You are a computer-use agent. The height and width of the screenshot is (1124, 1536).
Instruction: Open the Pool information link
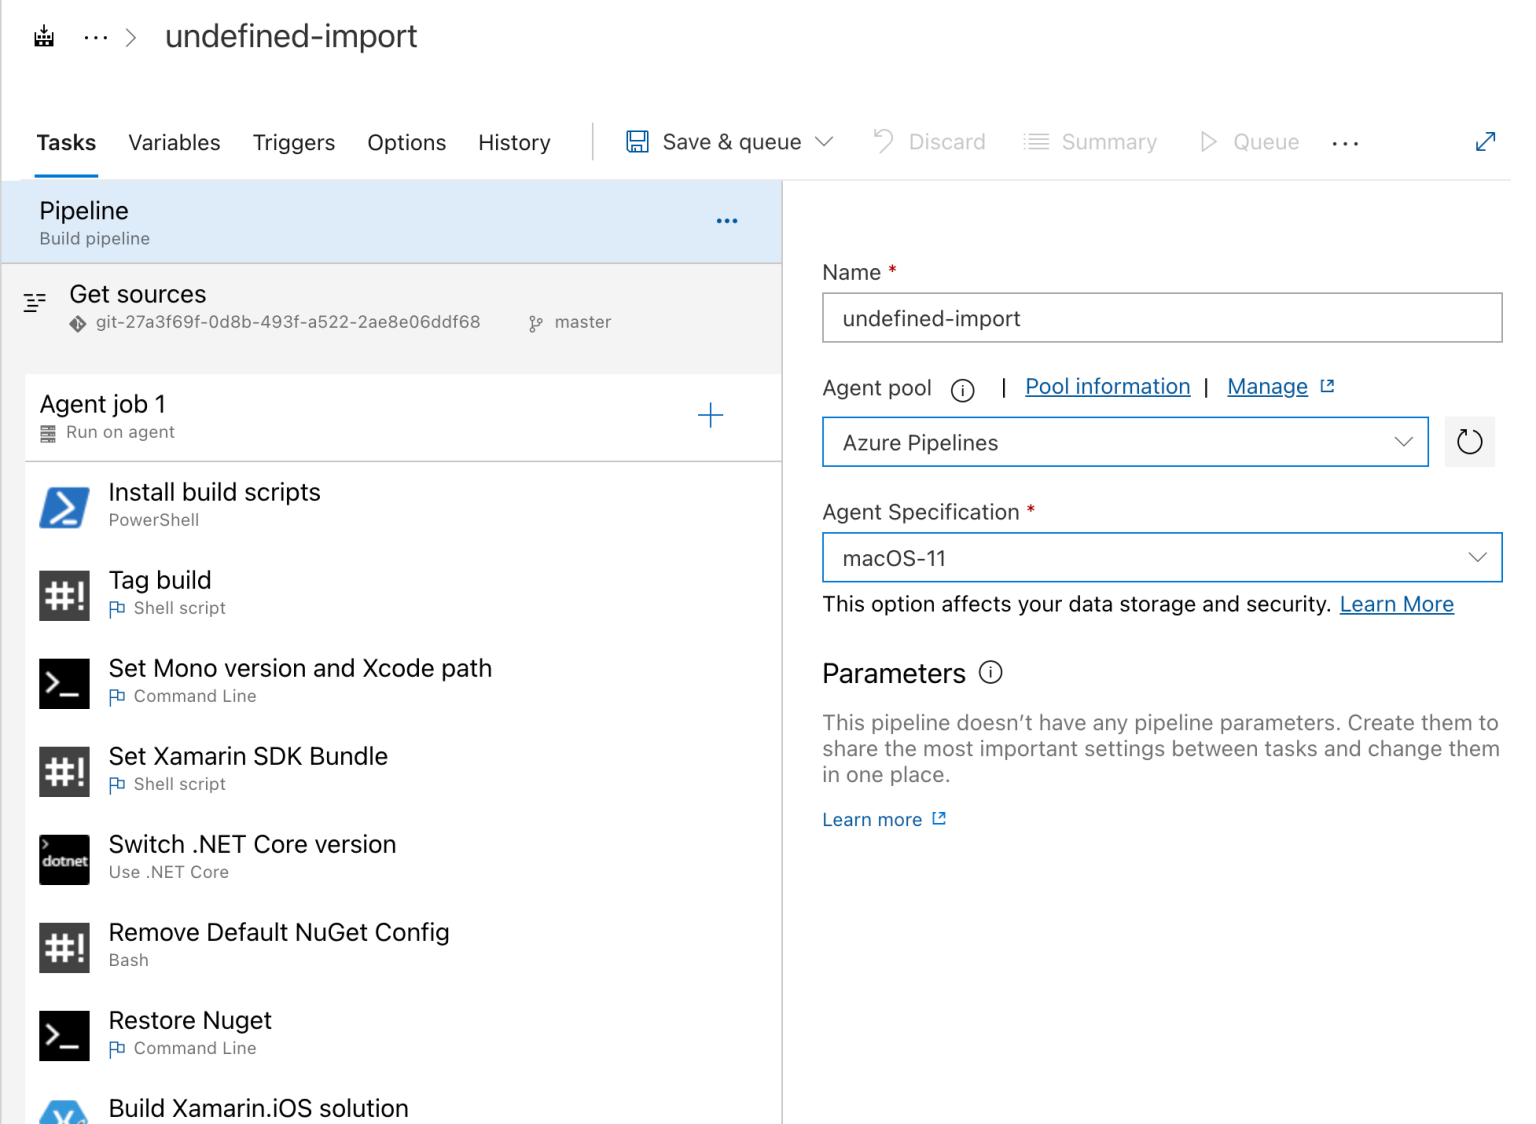[1107, 386]
